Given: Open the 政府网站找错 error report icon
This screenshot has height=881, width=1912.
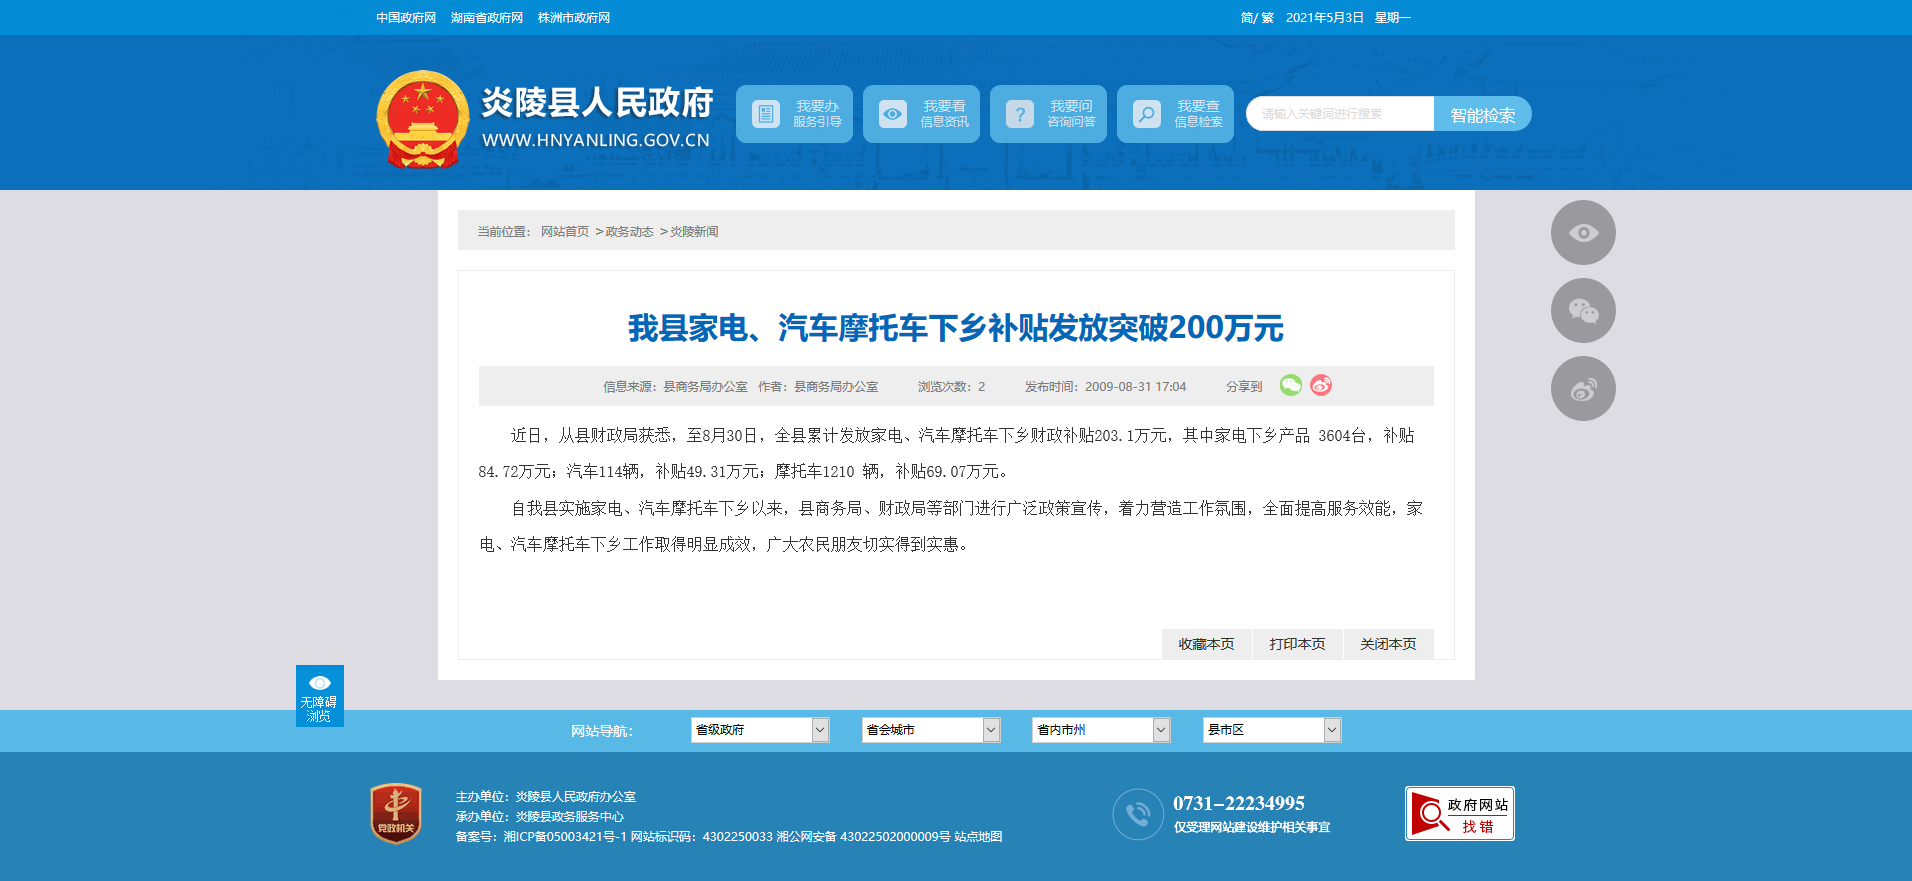Looking at the screenshot, I should click(1459, 814).
